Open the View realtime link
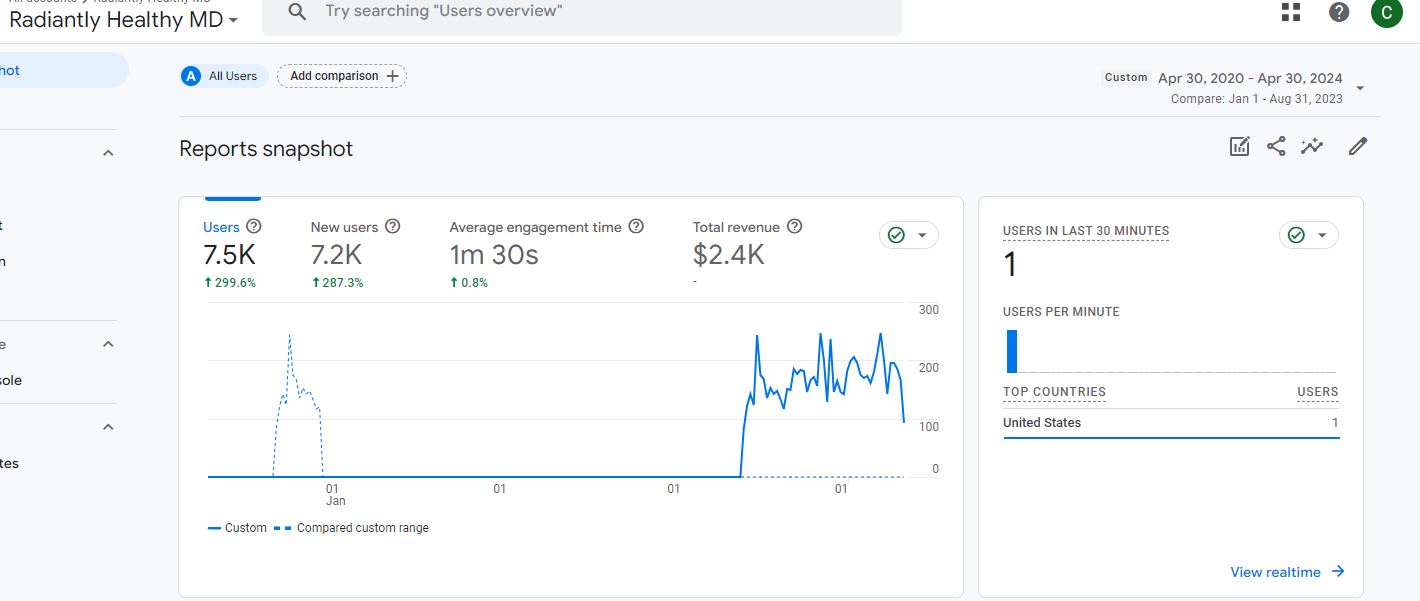 [1288, 572]
